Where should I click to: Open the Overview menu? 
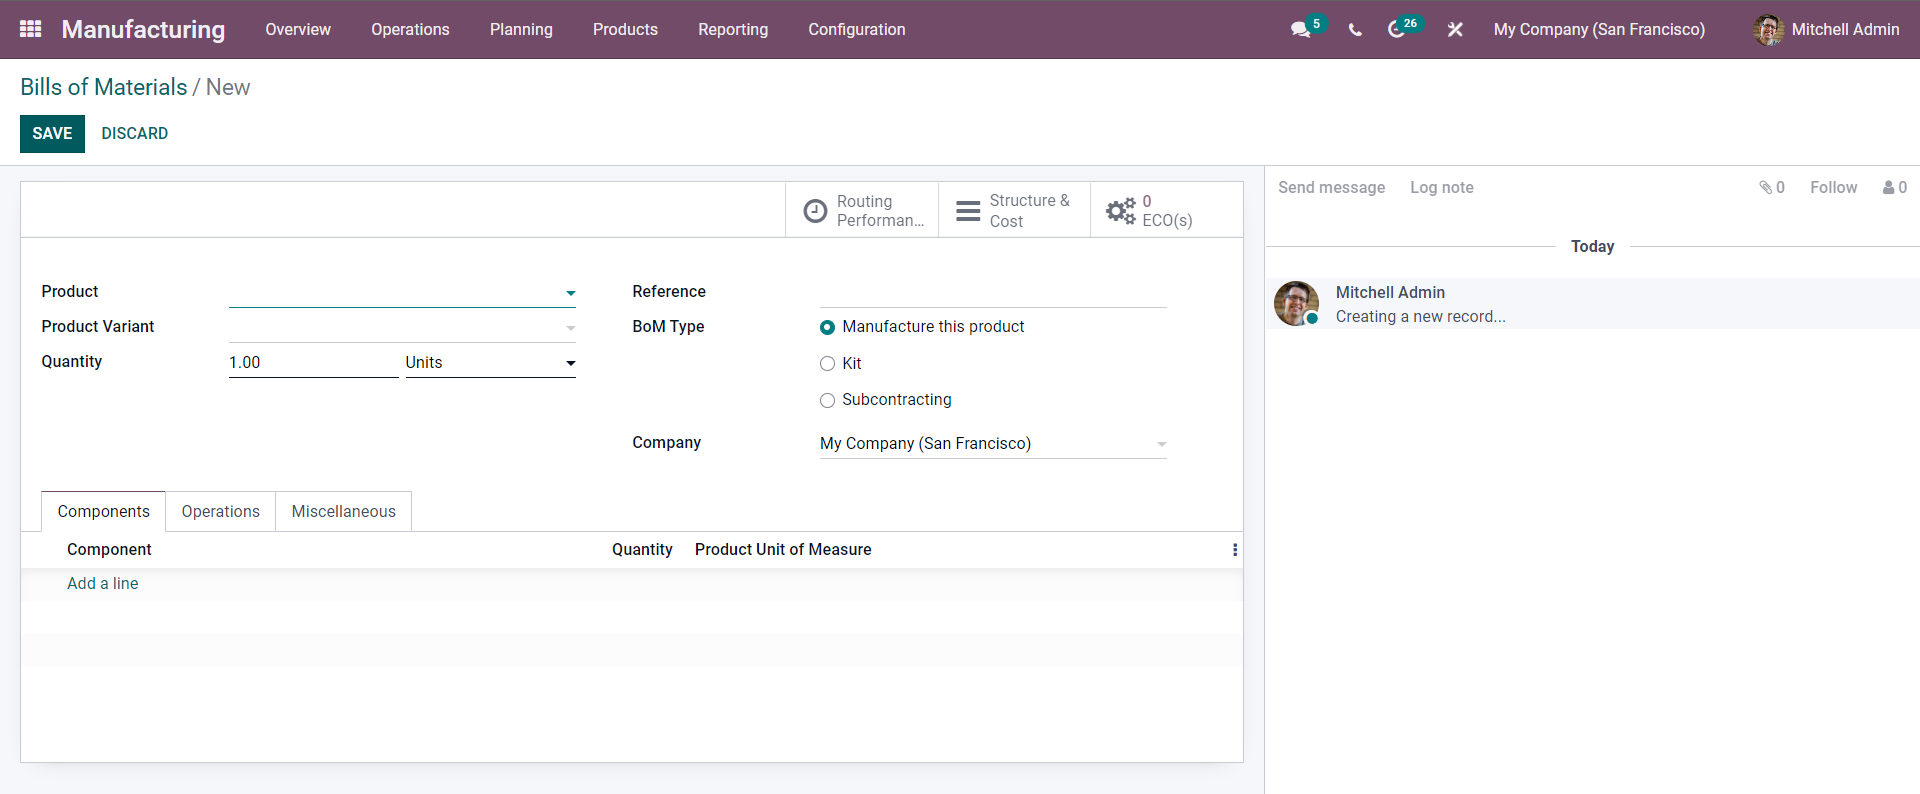click(x=298, y=30)
